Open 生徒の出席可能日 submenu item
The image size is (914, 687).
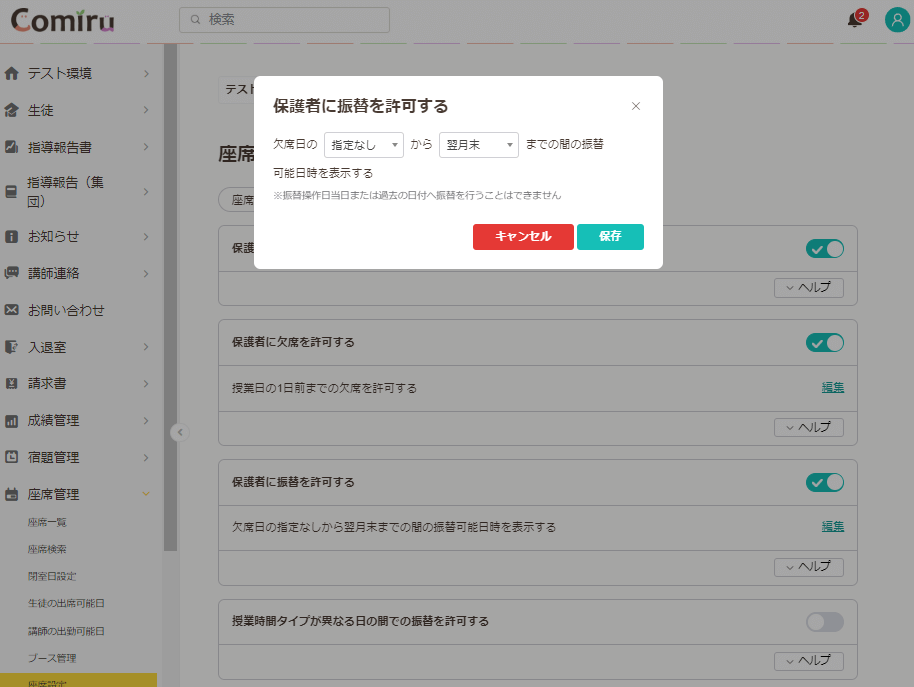66,604
